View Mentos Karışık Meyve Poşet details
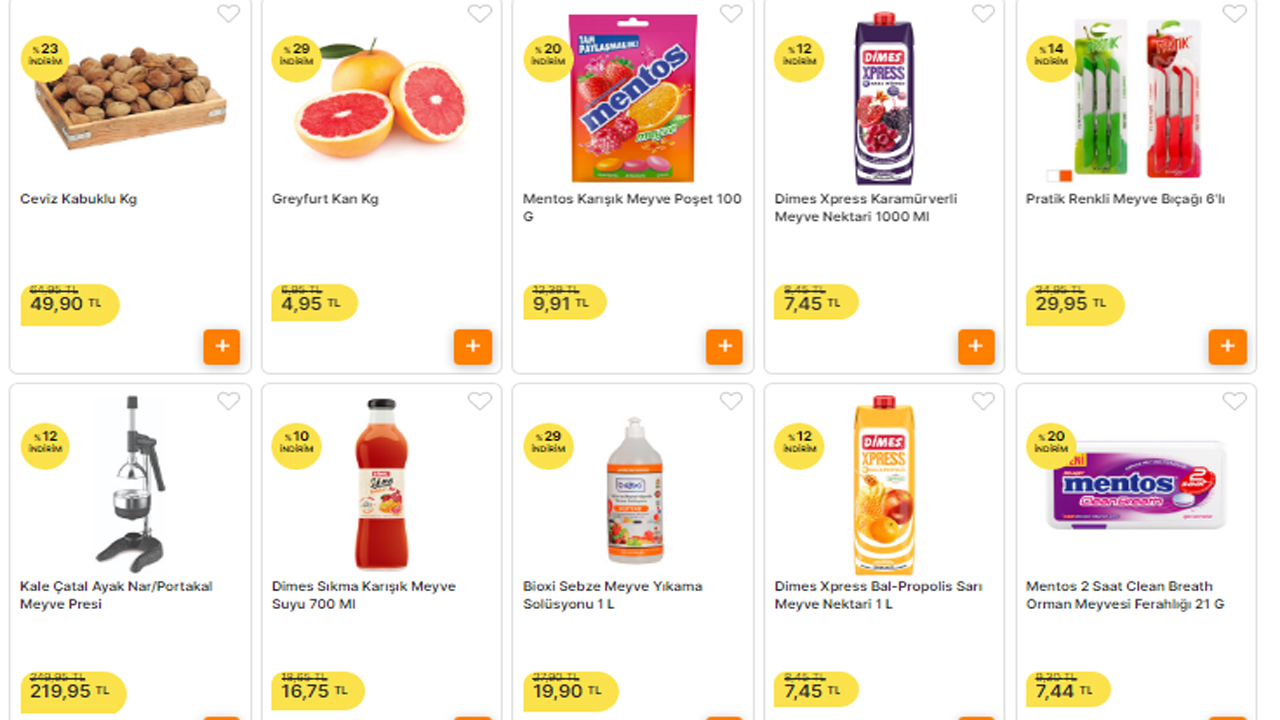1280x720 pixels. pos(630,207)
